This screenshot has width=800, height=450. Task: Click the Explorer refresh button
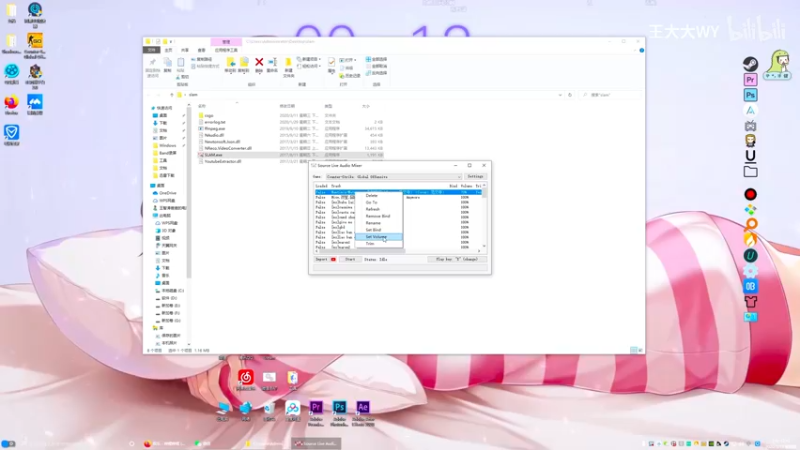coord(570,95)
